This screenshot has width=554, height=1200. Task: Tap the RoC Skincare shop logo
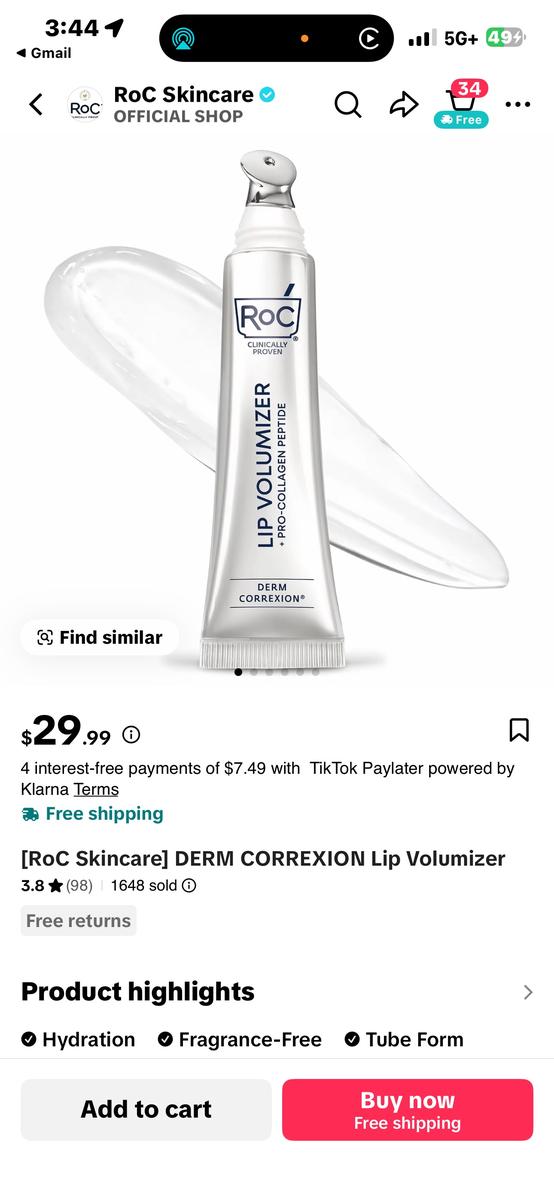[85, 104]
